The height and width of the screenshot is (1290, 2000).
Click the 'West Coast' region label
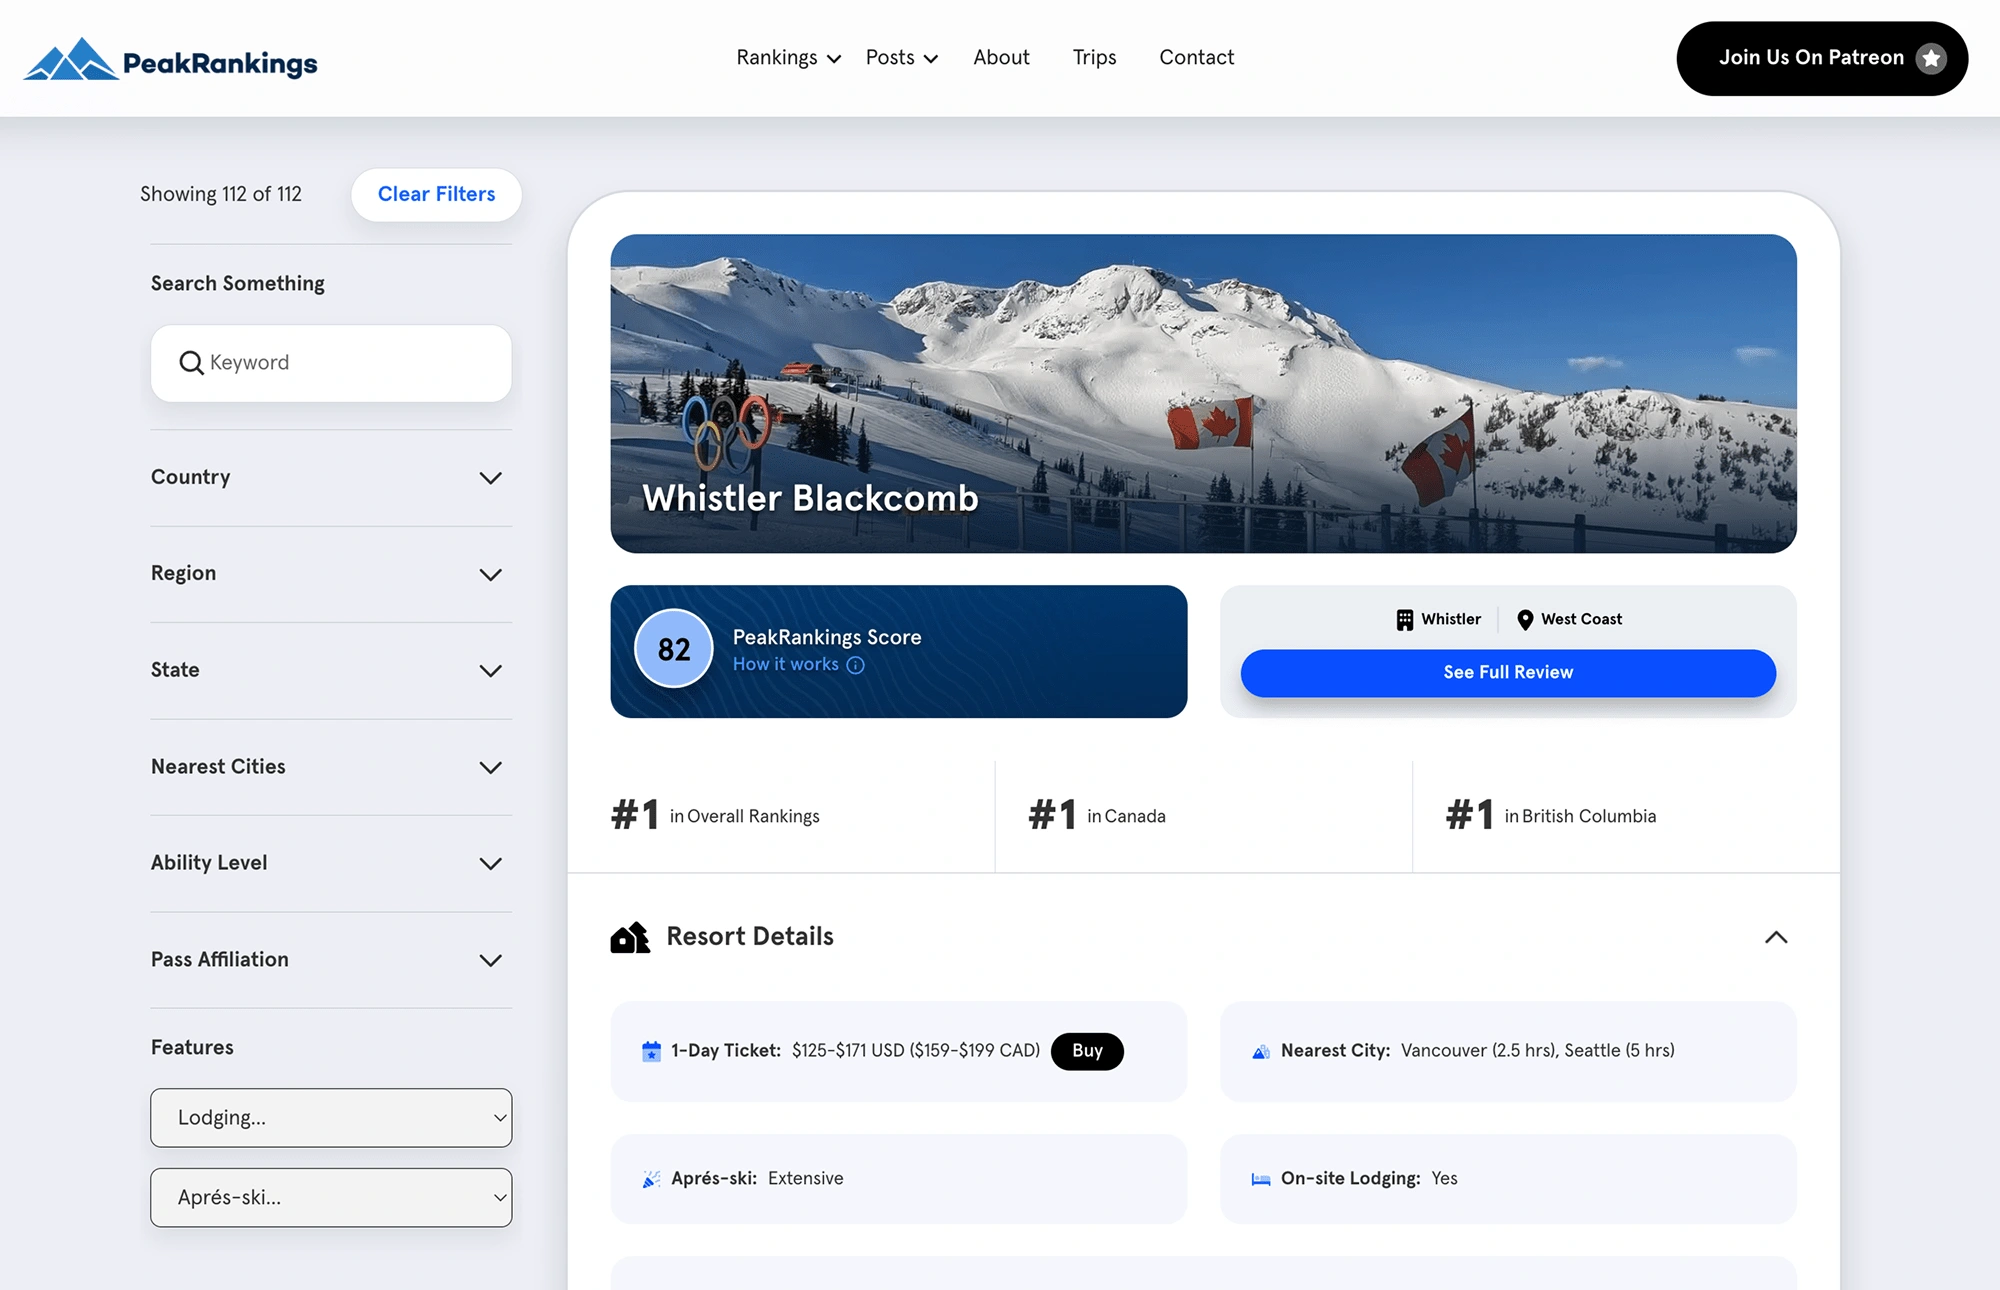pyautogui.click(x=1581, y=620)
